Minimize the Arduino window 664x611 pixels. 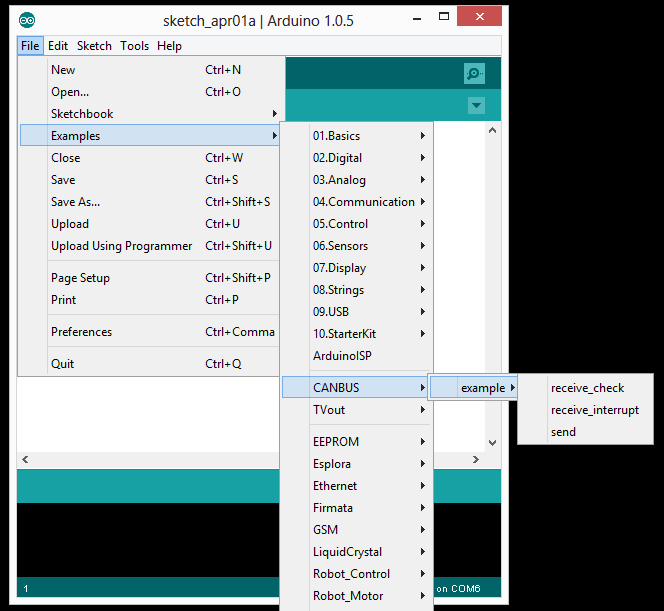coord(417,18)
